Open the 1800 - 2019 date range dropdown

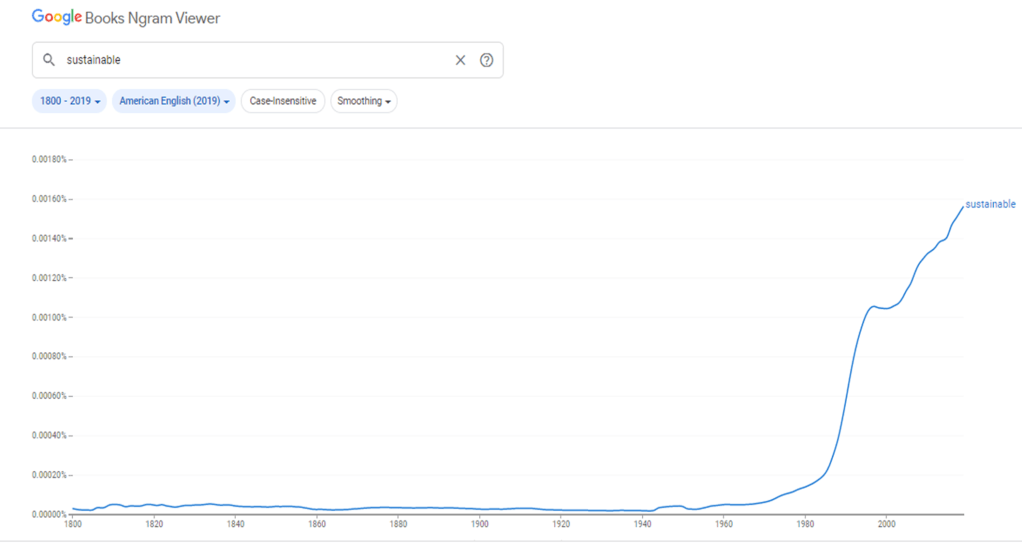(x=70, y=101)
